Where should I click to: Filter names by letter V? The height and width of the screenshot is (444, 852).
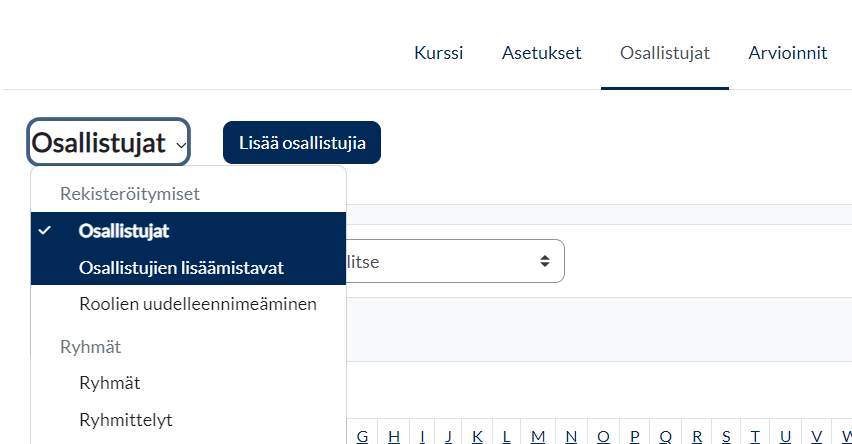click(x=817, y=436)
